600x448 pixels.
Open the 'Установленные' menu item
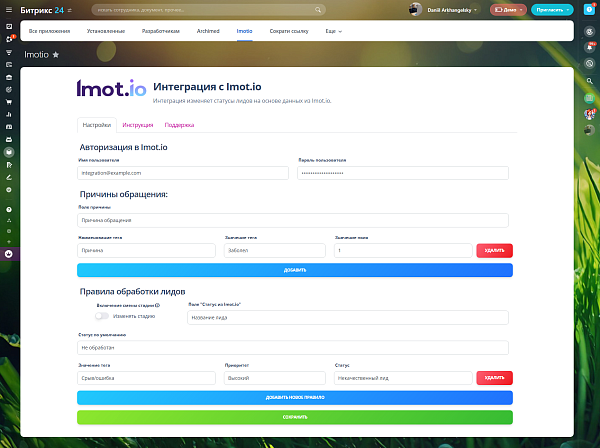click(x=106, y=31)
